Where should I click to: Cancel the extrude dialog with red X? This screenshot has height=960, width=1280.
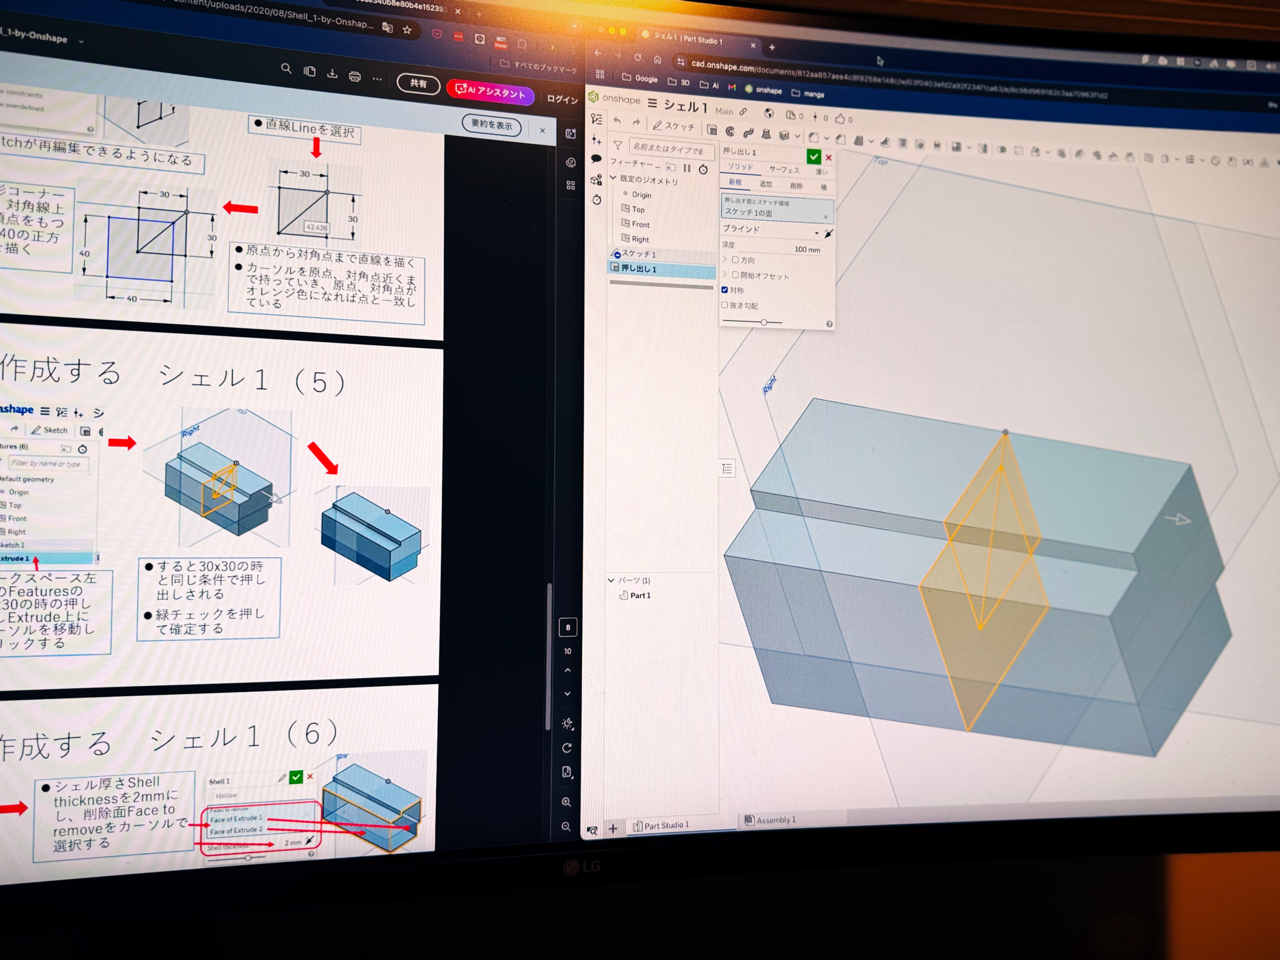point(829,158)
